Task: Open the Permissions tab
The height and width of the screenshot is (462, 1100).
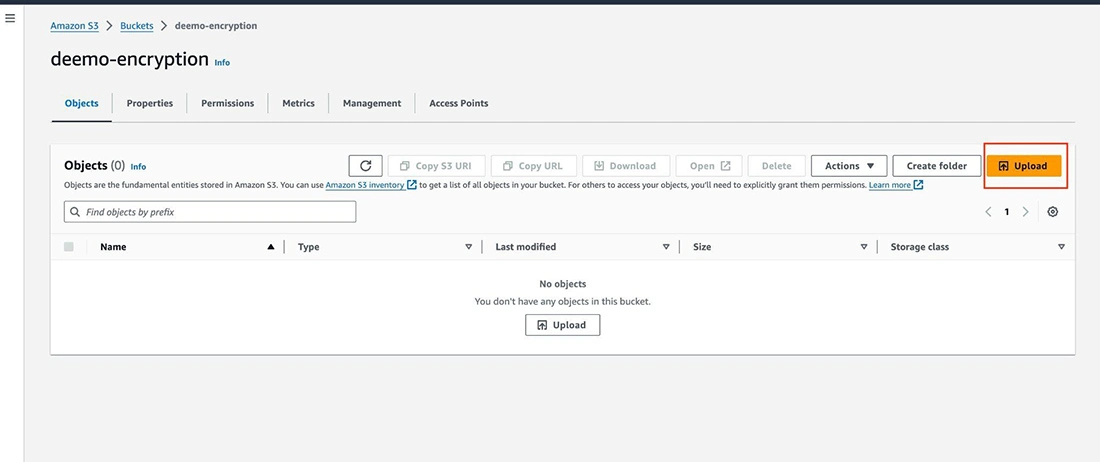Action: click(x=227, y=103)
